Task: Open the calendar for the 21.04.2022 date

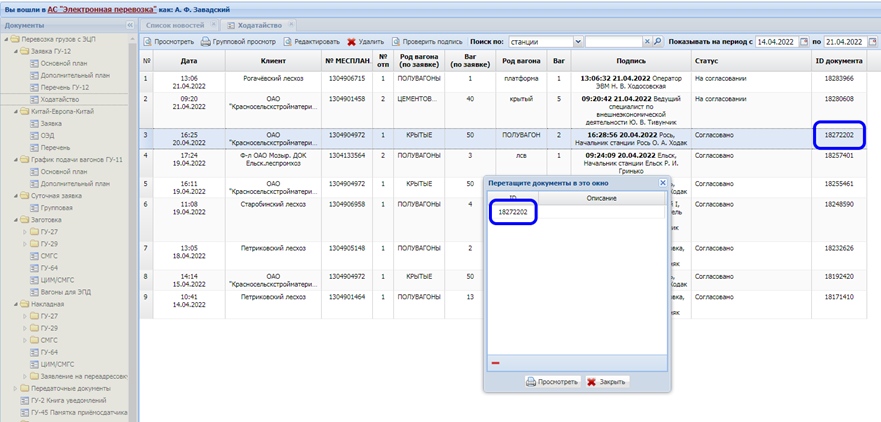Action: [872, 42]
